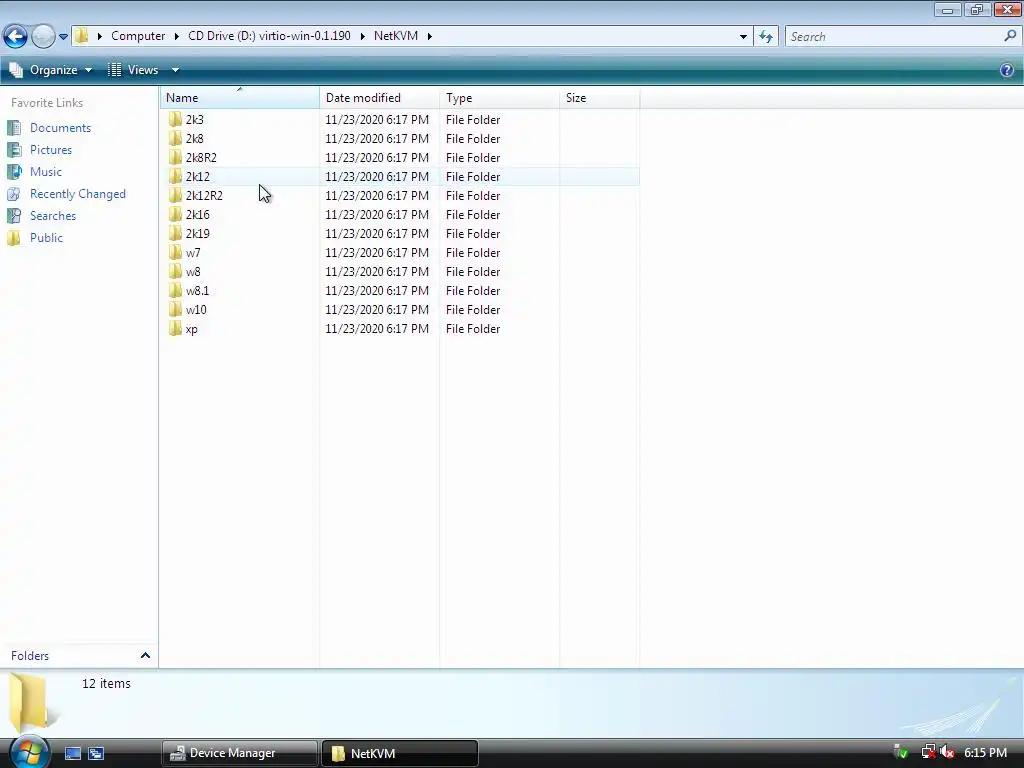Go back with the Back arrow button
The image size is (1024, 768).
[x=16, y=36]
